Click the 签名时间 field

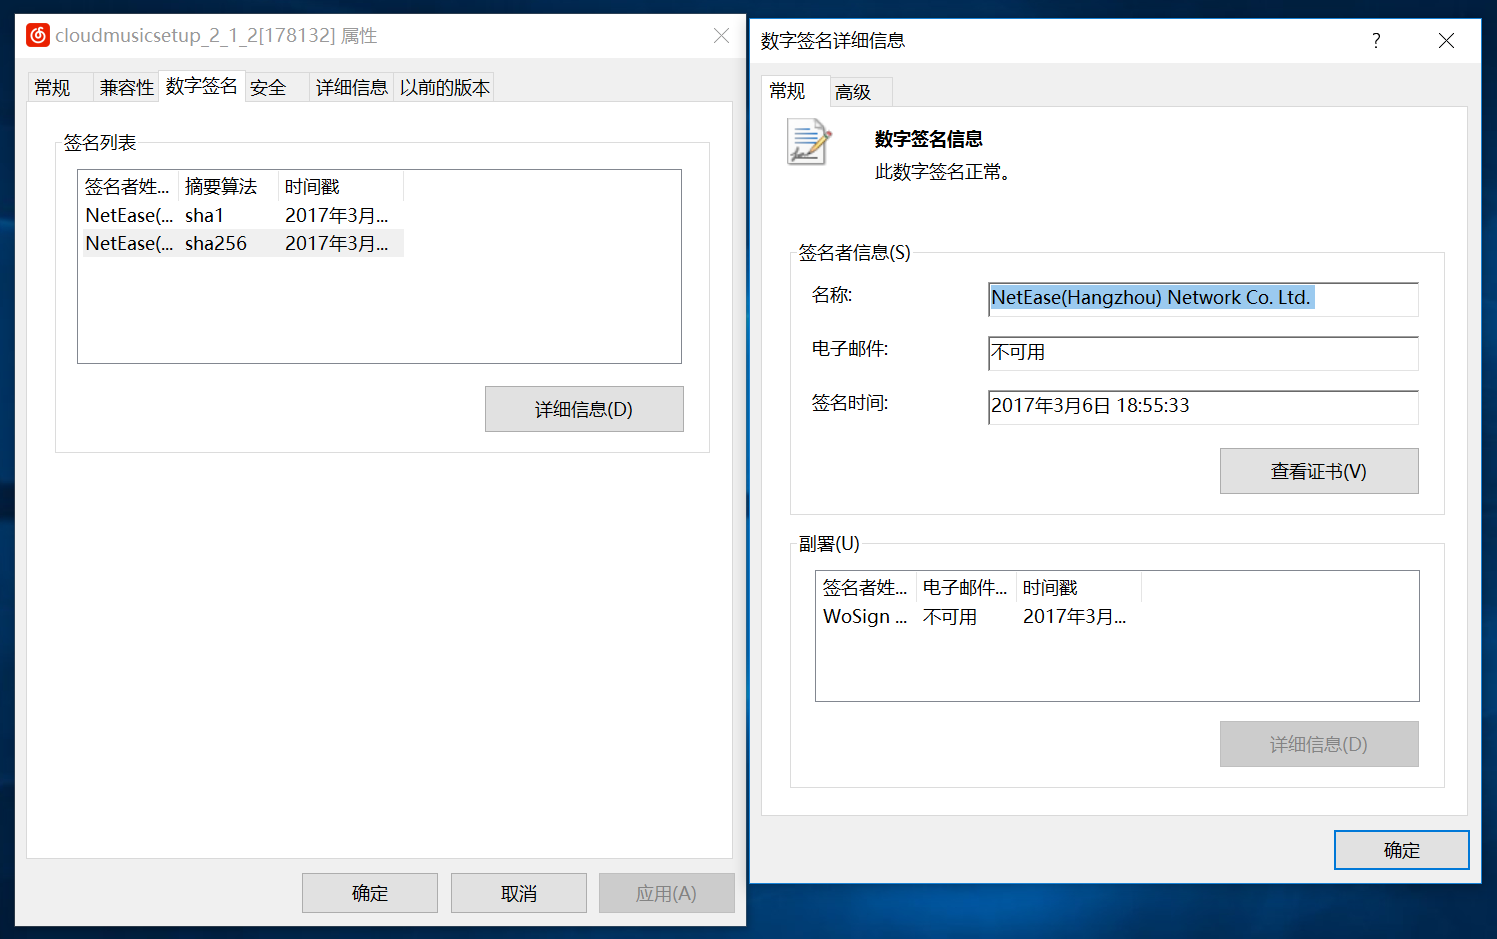pyautogui.click(x=1203, y=407)
